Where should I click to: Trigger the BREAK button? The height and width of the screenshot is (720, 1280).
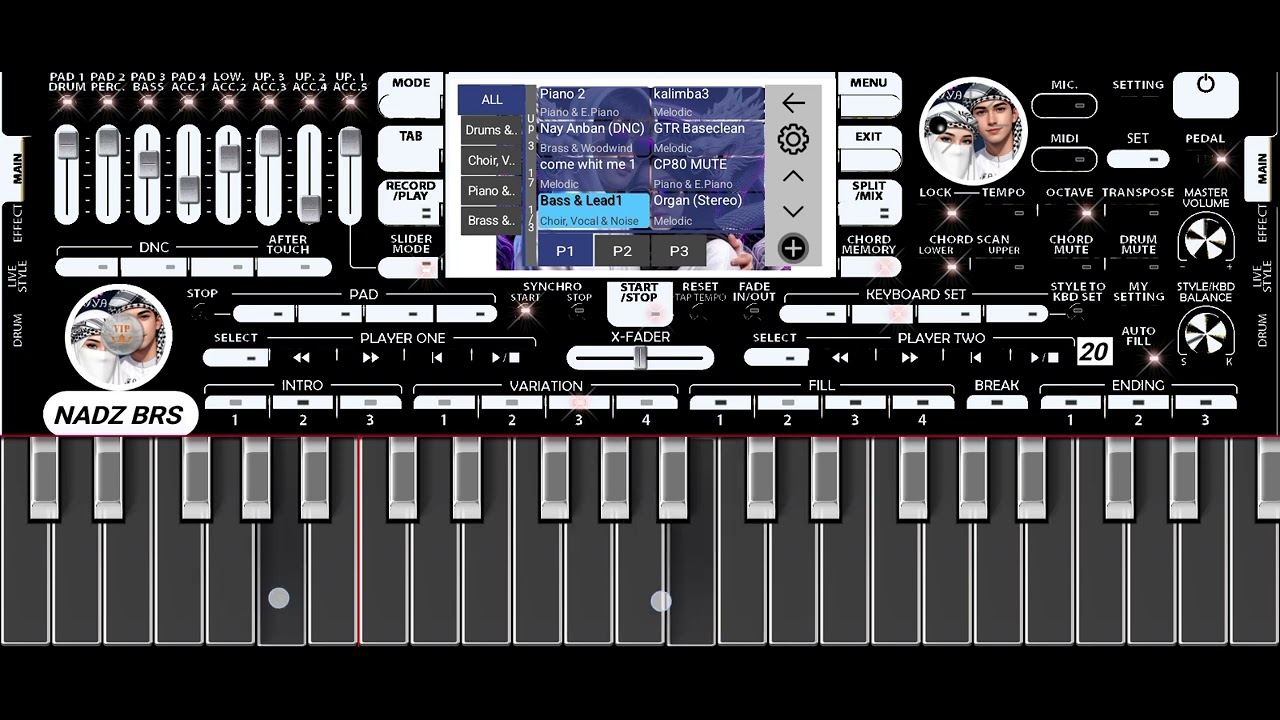(997, 402)
